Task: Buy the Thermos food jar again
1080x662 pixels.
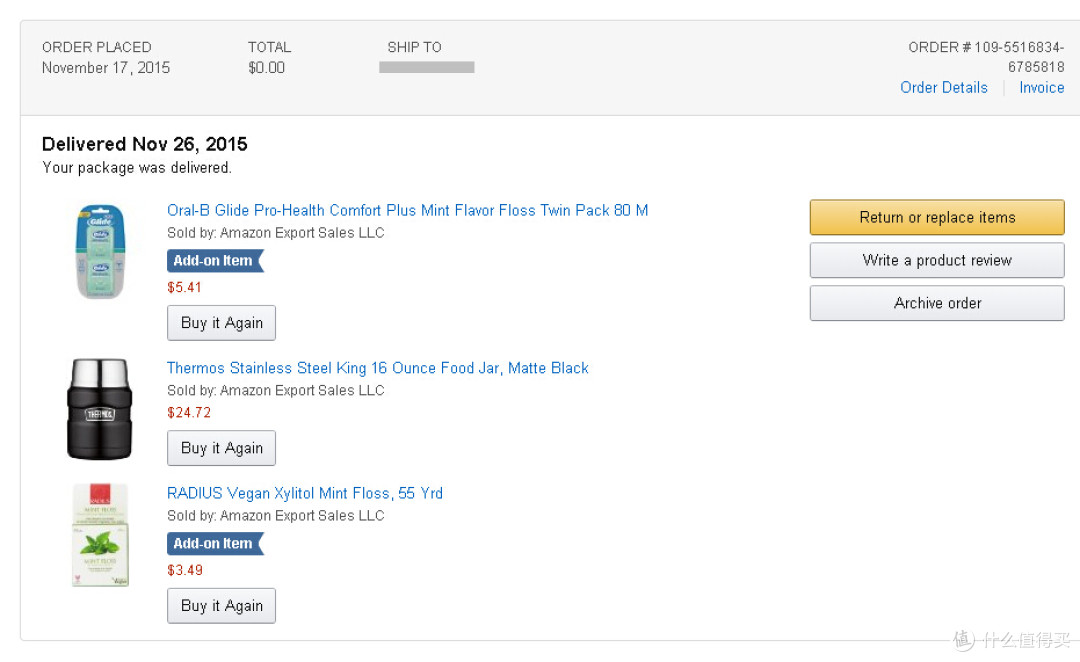Action: (x=221, y=448)
